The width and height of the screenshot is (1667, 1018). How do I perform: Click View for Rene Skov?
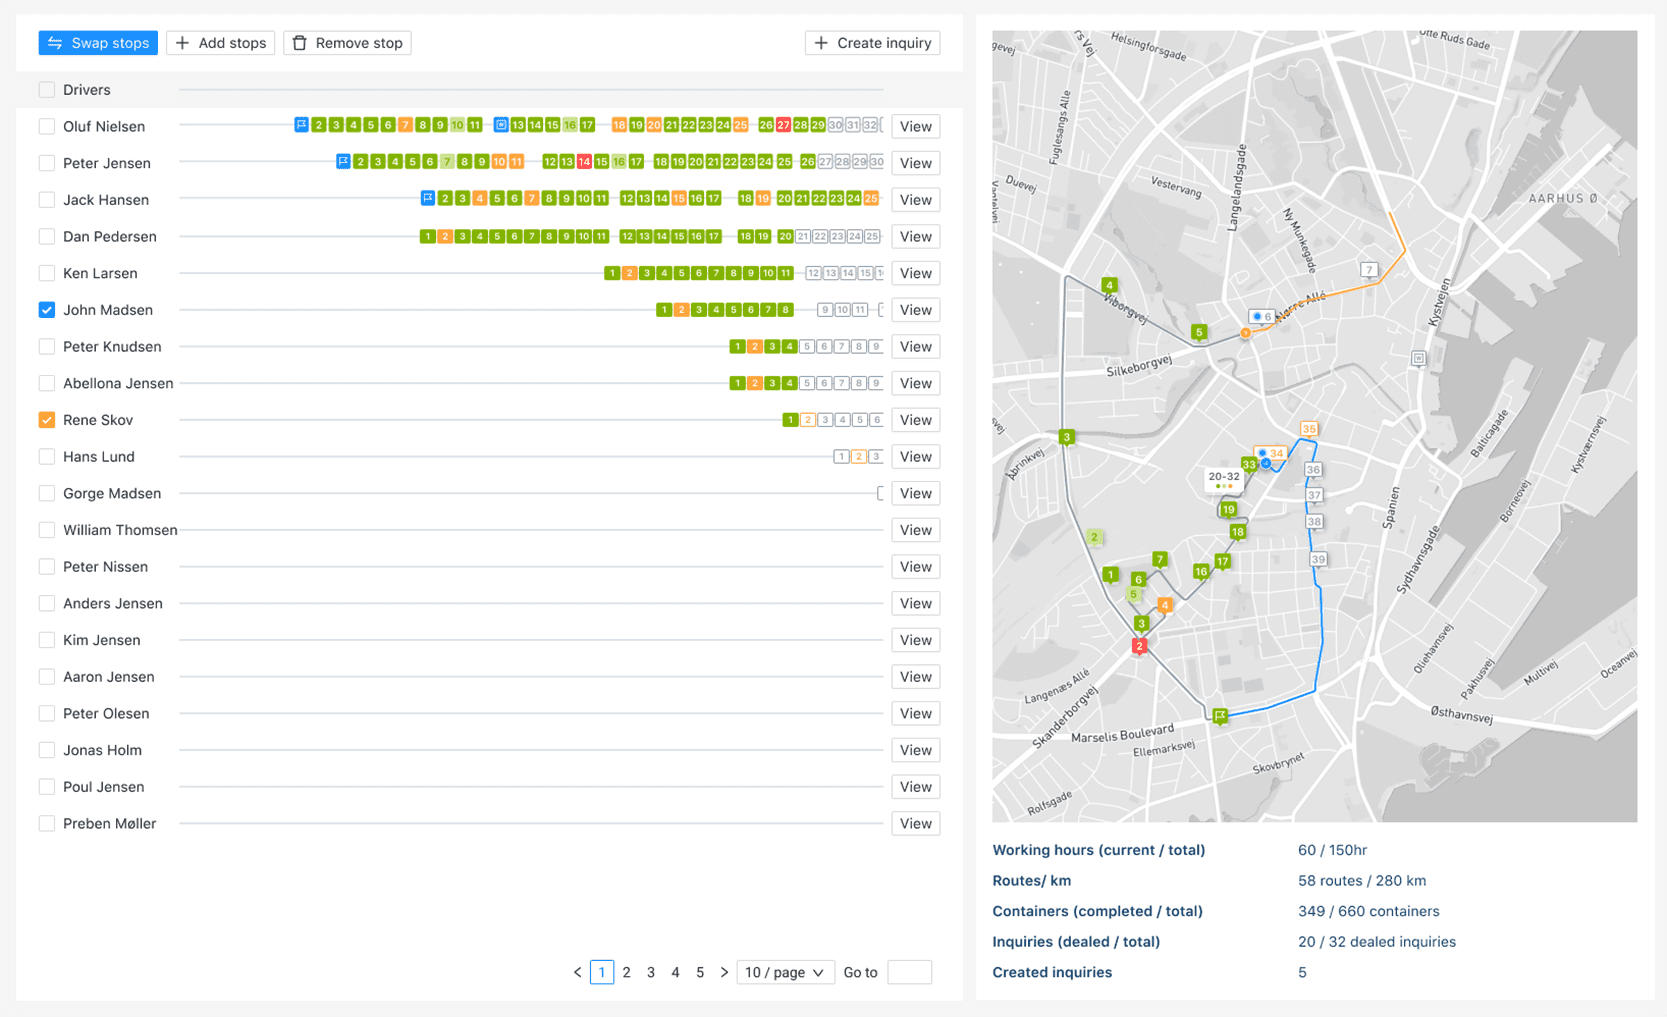coord(915,420)
